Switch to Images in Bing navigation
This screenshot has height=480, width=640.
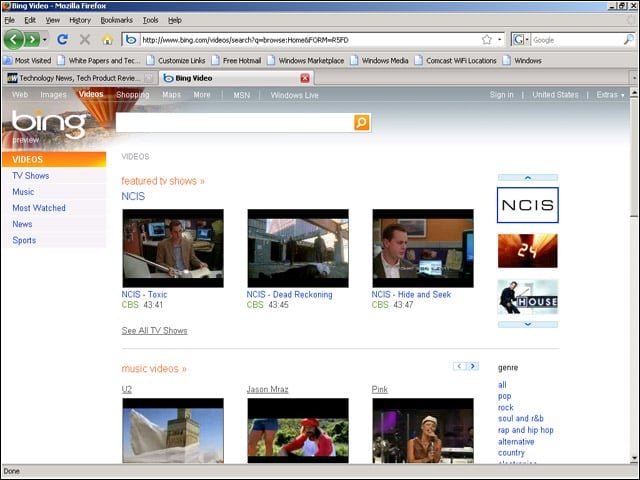coord(53,95)
